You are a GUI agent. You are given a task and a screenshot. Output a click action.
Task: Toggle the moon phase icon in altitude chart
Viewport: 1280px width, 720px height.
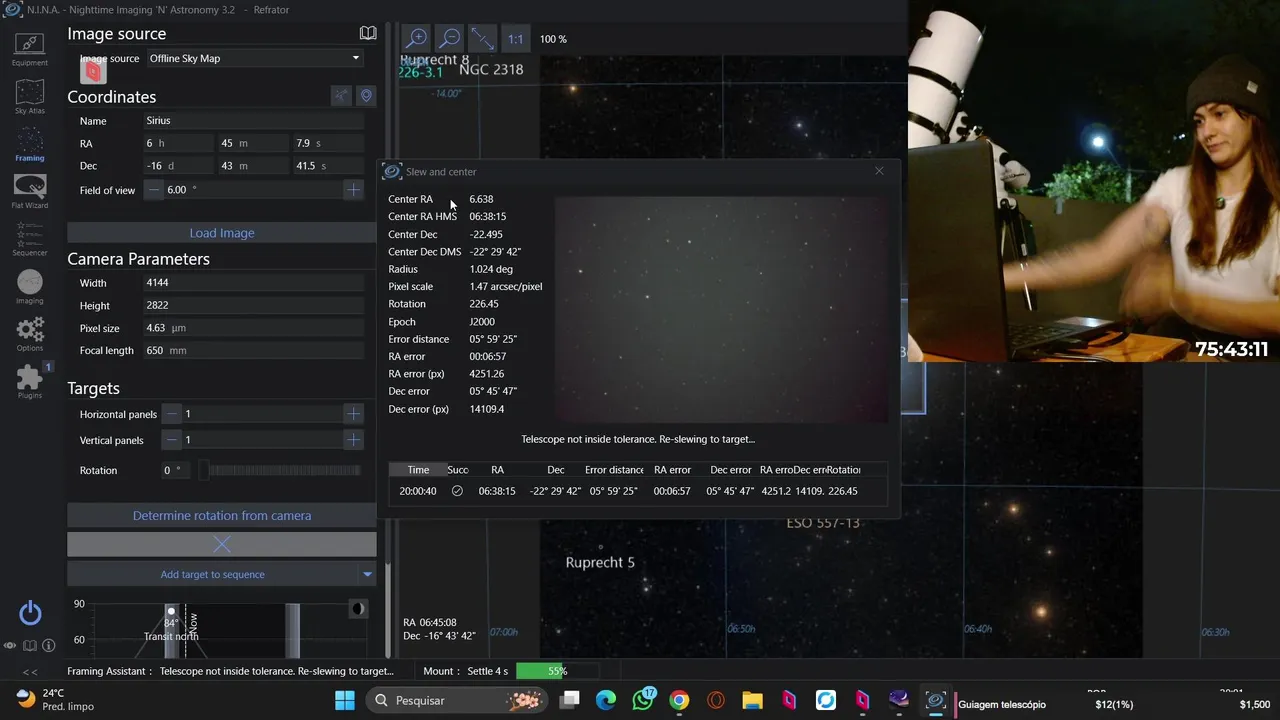point(357,609)
